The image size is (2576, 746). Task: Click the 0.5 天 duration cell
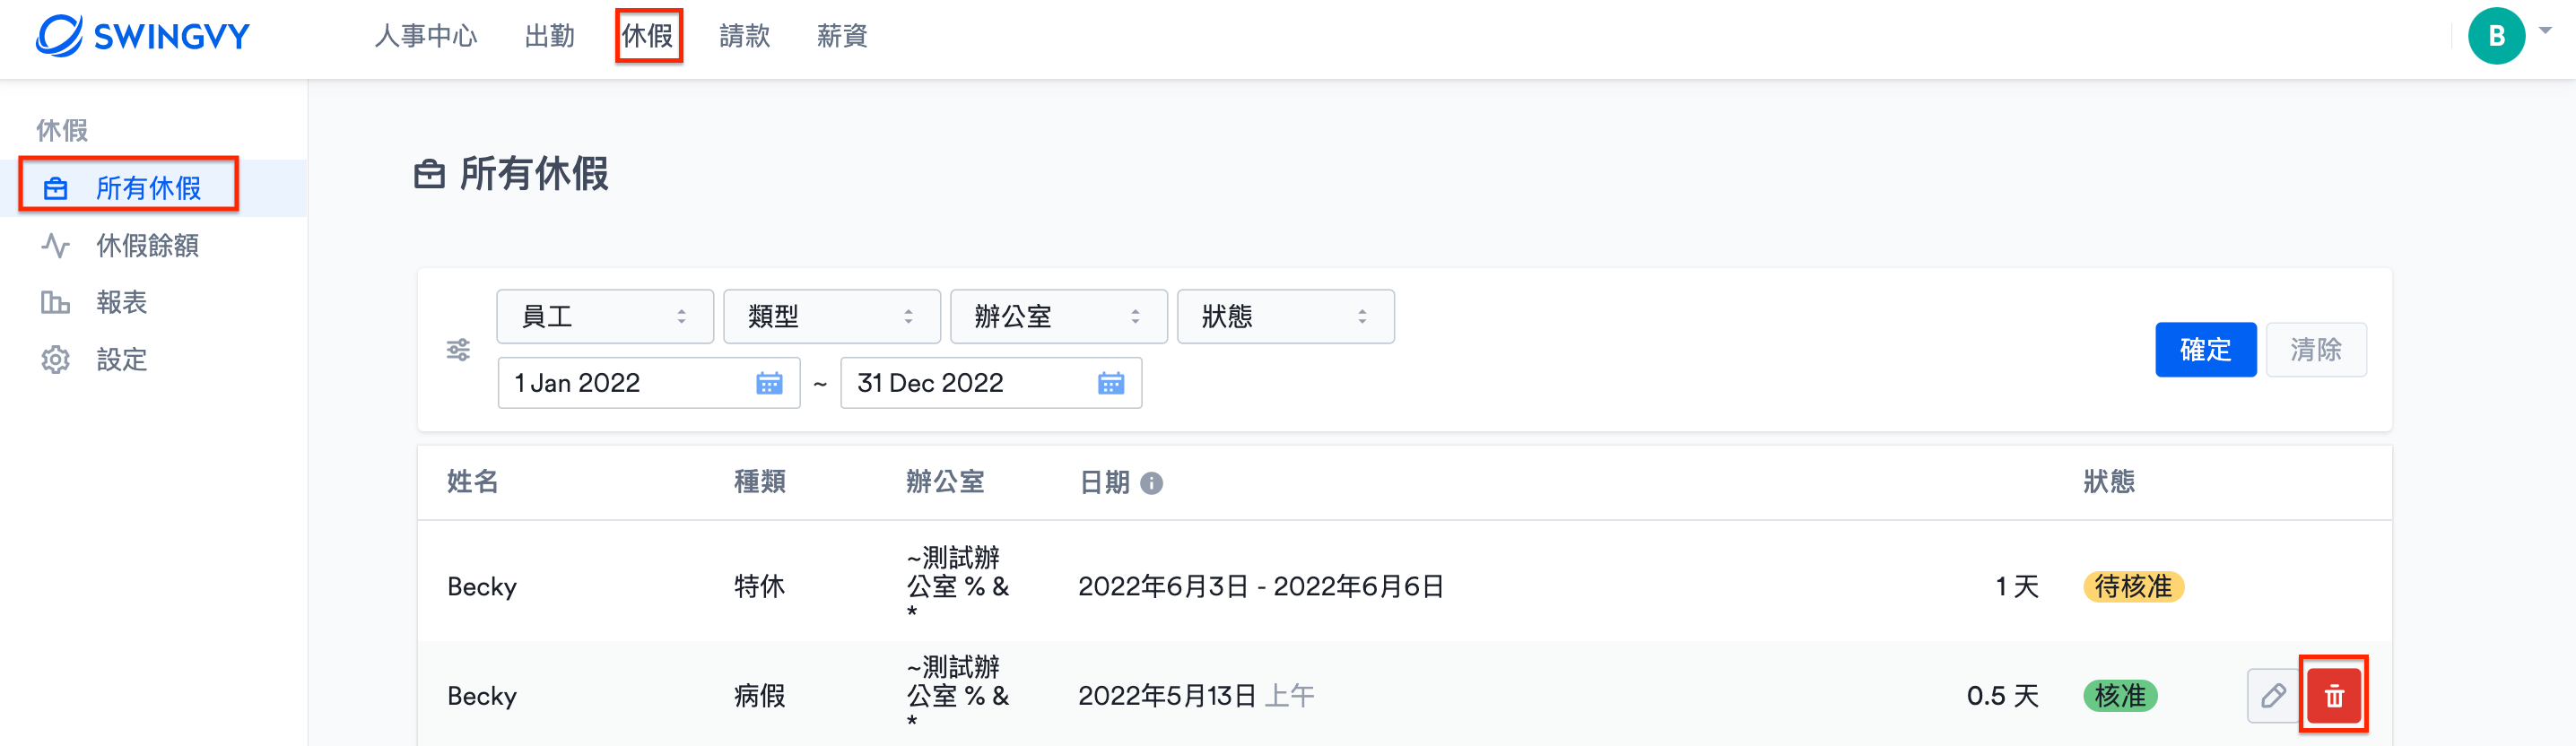tap(2003, 696)
